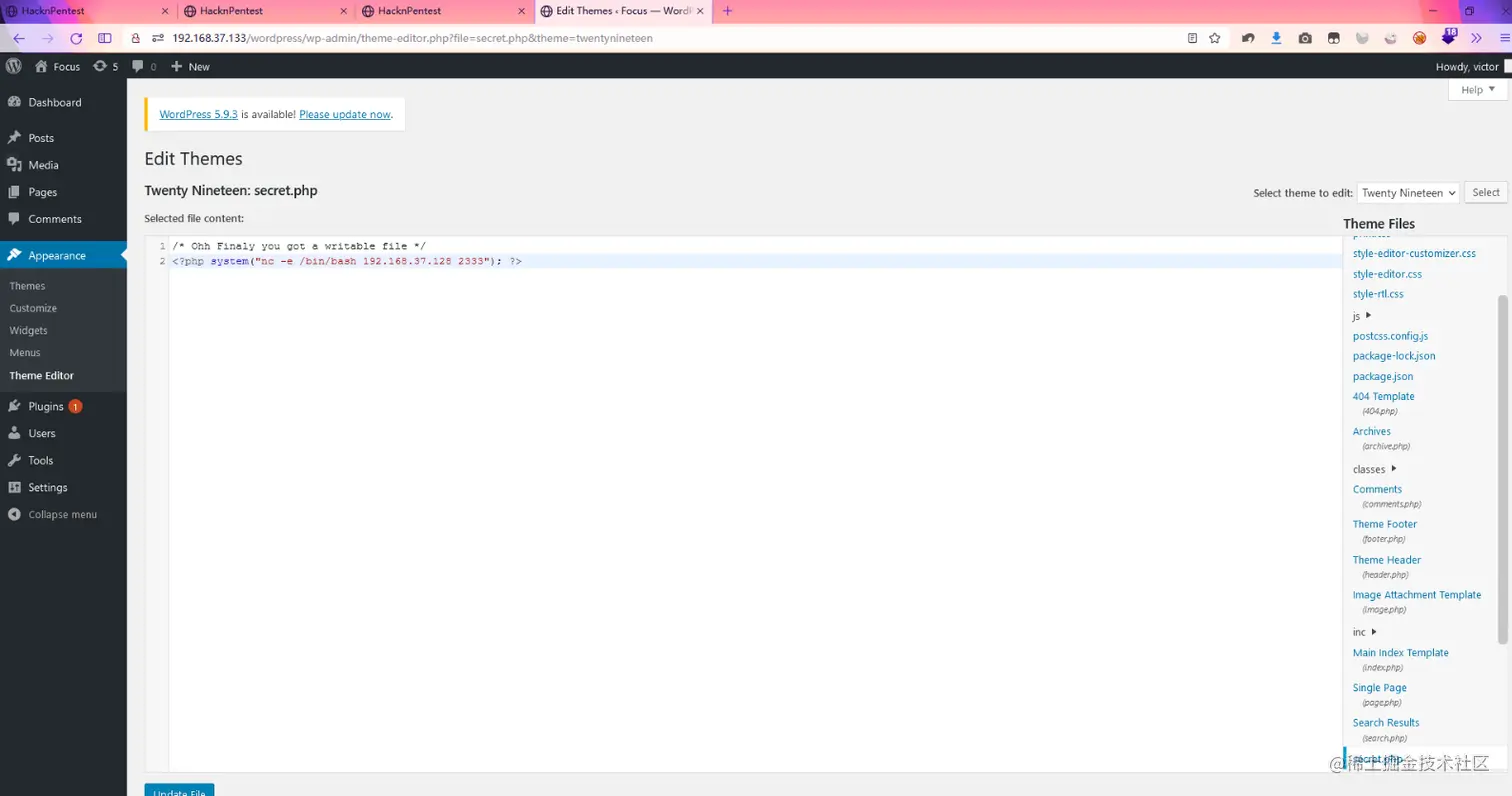1512x796 pixels.
Task: Bookmark this page with the star icon
Action: point(1214,38)
